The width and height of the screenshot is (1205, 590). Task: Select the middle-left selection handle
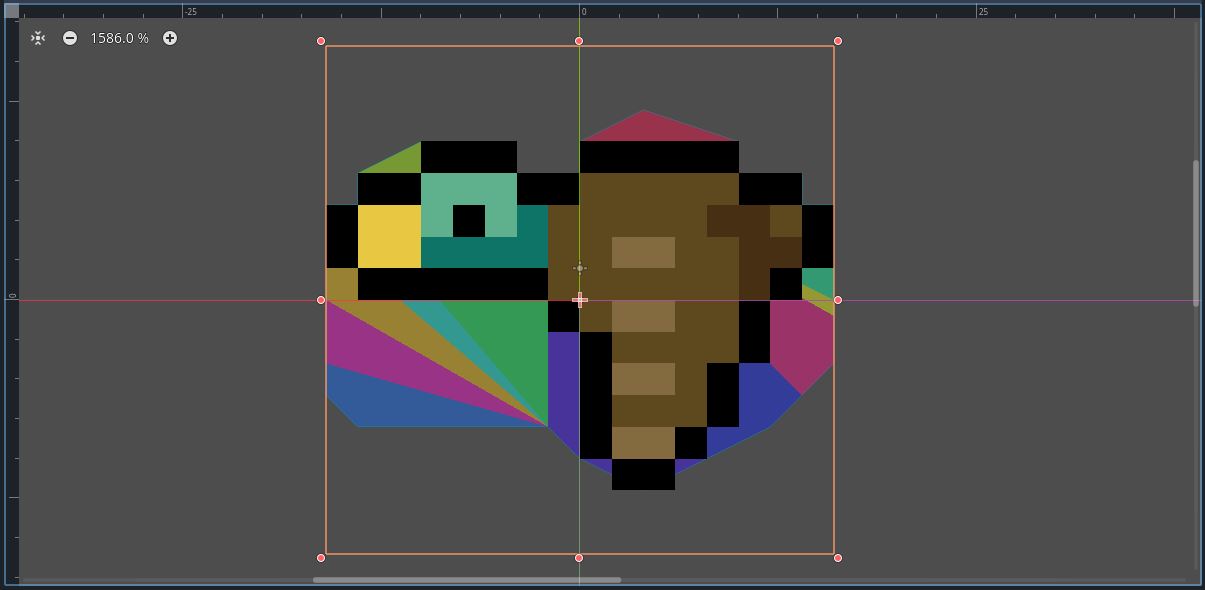pyautogui.click(x=321, y=300)
